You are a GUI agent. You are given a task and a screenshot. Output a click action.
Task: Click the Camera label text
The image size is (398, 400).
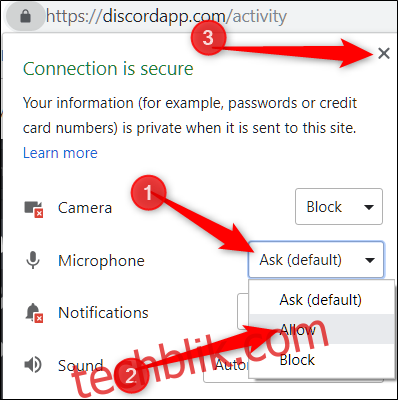click(85, 208)
